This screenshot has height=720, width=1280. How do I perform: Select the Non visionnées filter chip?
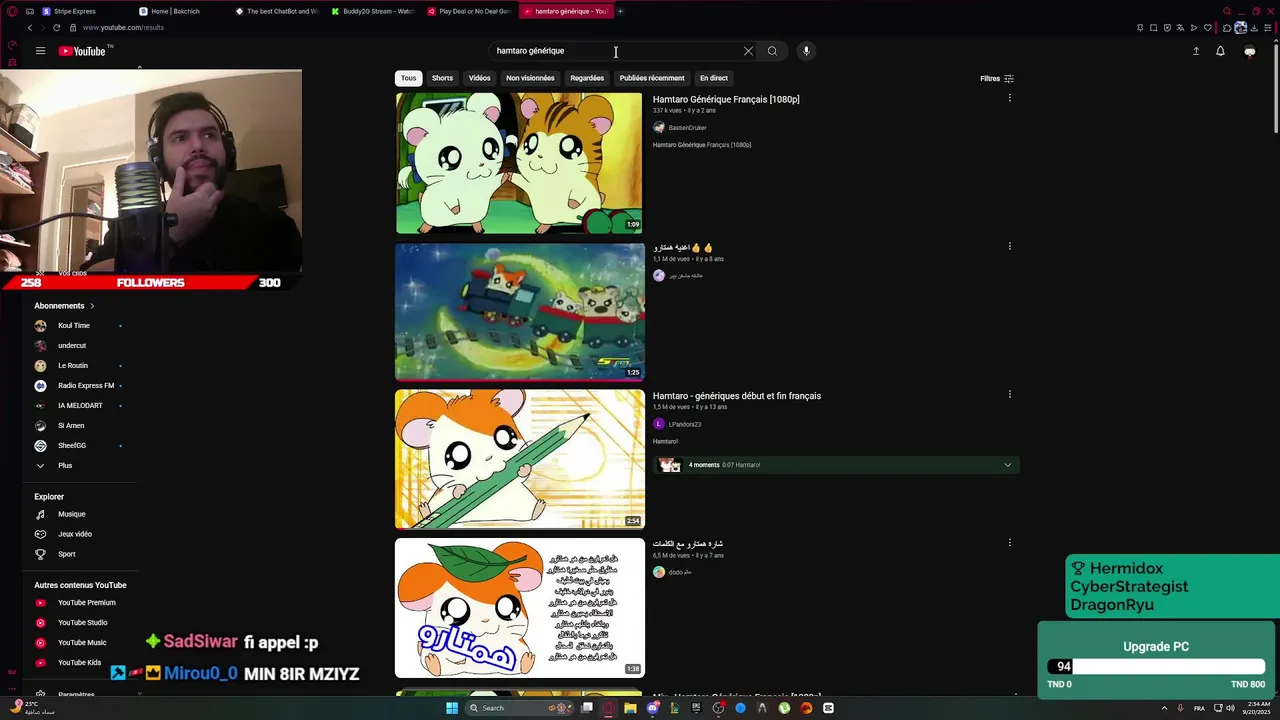coord(530,78)
